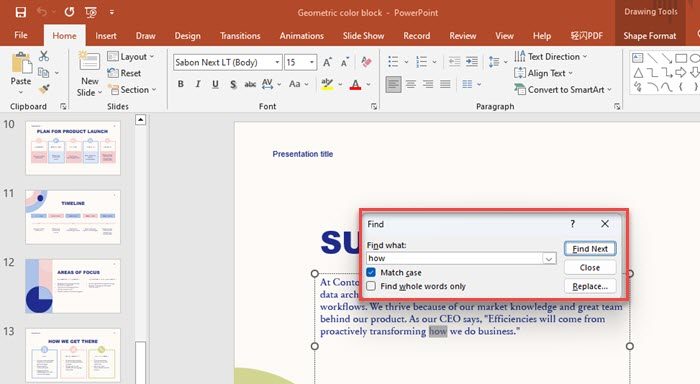Screen dimensions: 700x384
Task: Click the slide panel scroll up arrow
Action: pos(141,120)
